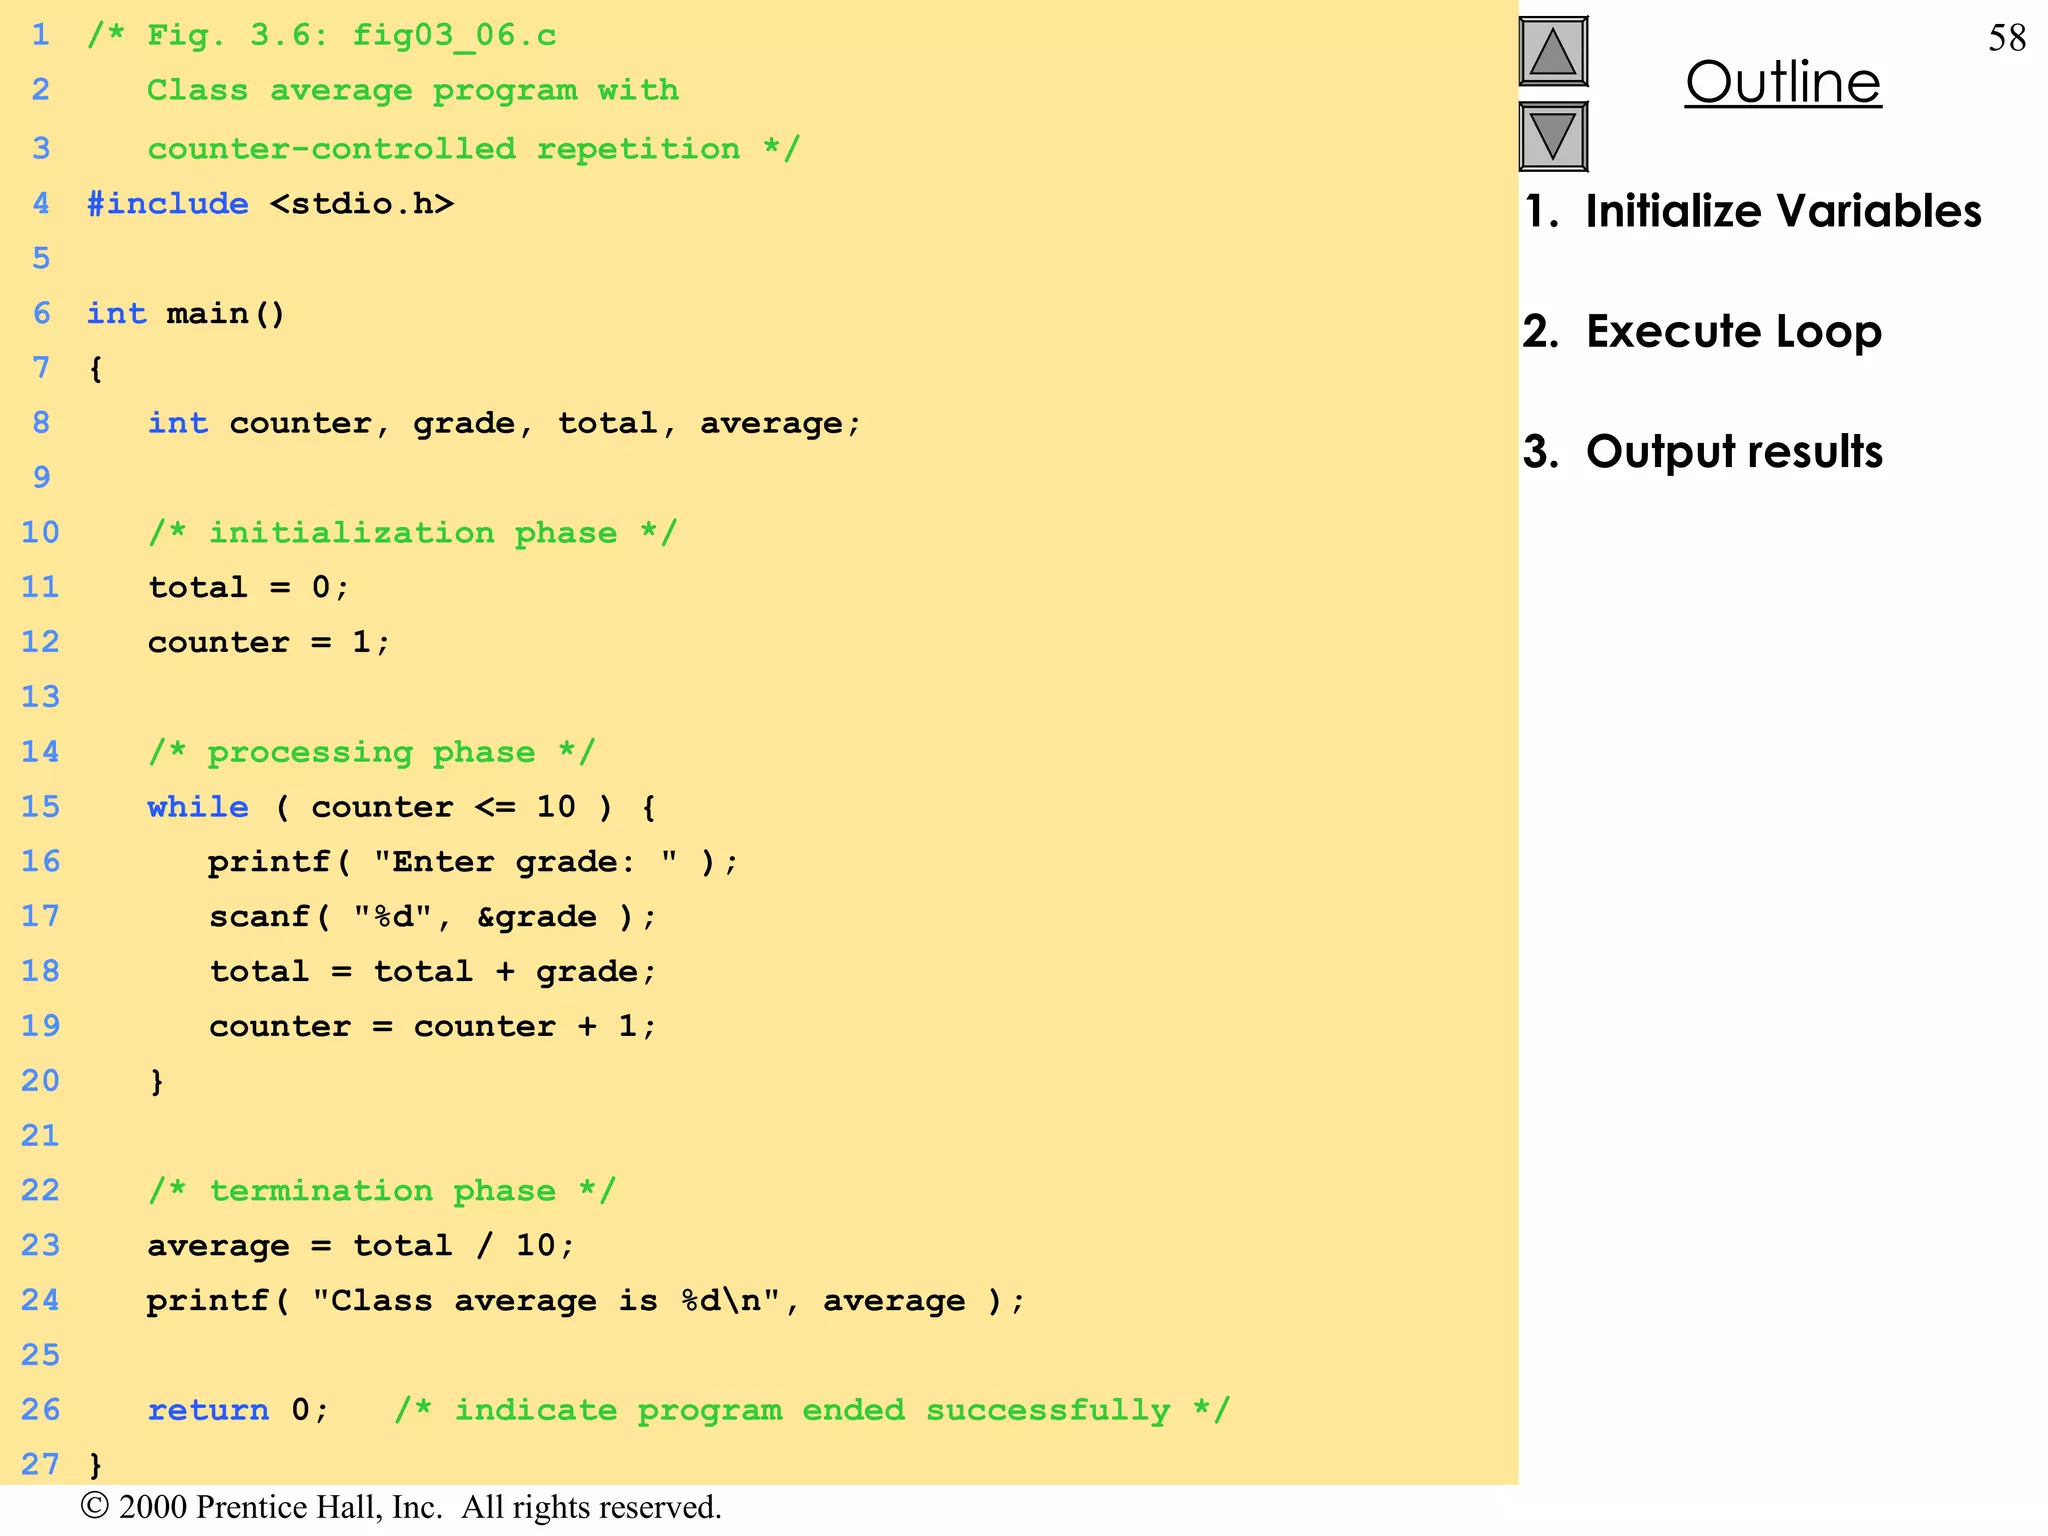
Task: Click 'Class average program with' comment line
Action: click(x=413, y=91)
